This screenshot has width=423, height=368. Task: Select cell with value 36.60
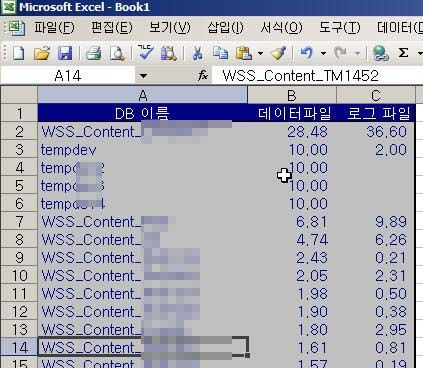[376, 131]
